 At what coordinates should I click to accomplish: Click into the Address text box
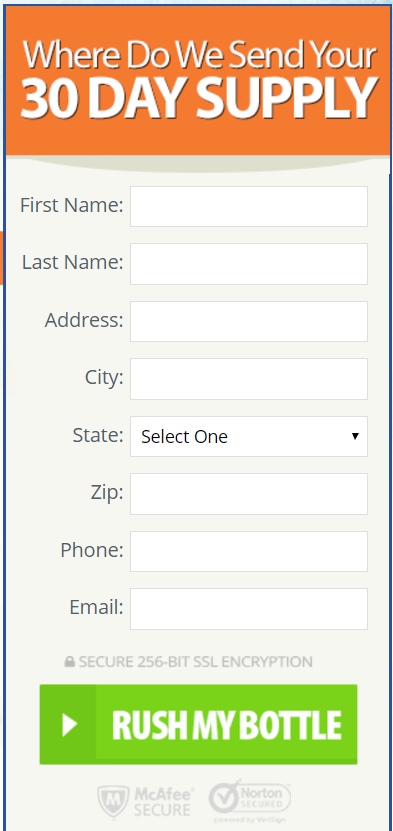click(249, 321)
